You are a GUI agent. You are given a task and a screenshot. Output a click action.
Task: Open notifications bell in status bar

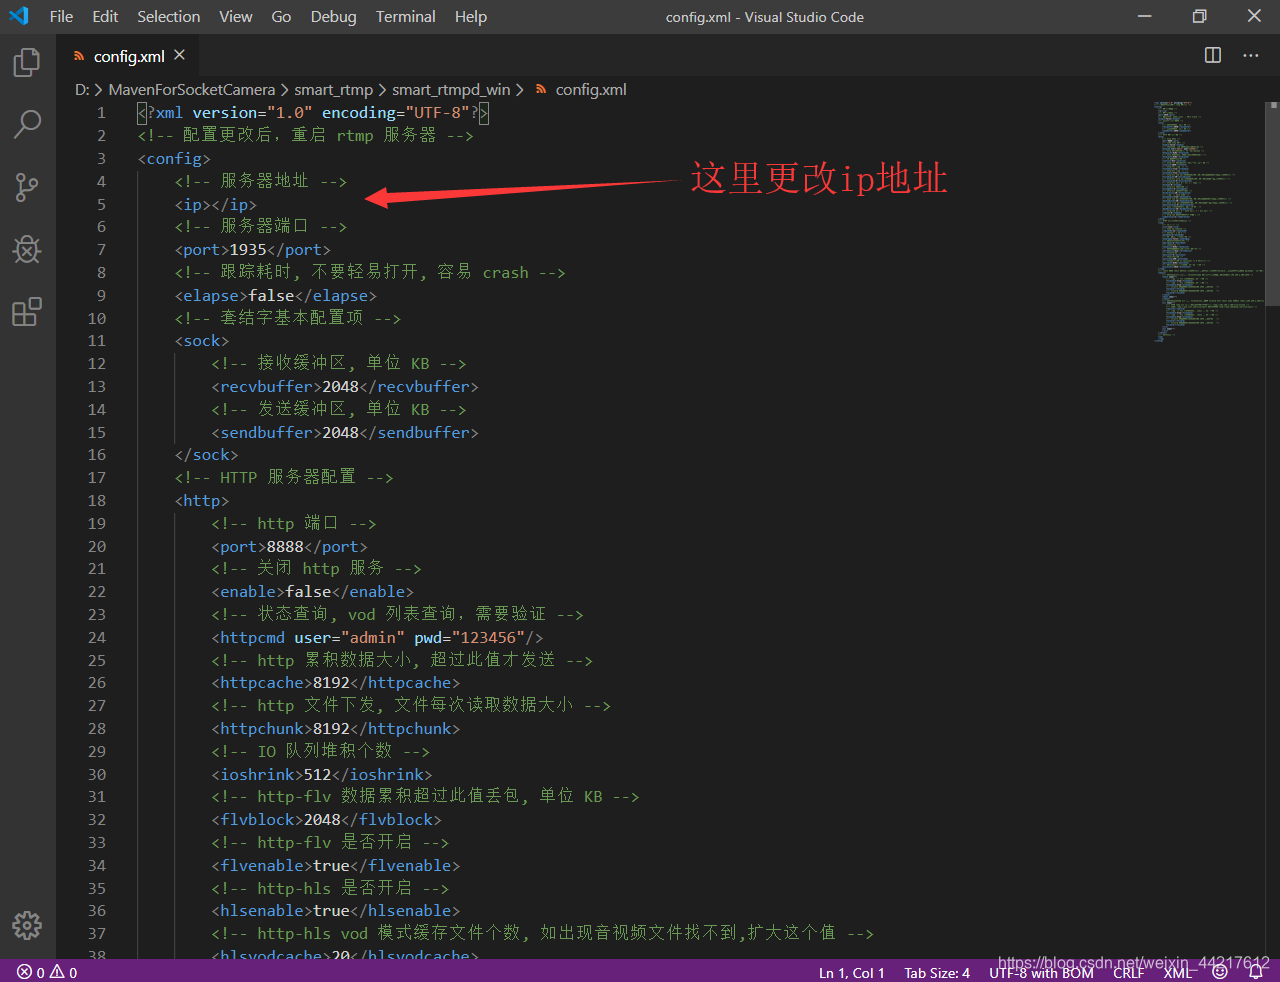click(x=1256, y=972)
